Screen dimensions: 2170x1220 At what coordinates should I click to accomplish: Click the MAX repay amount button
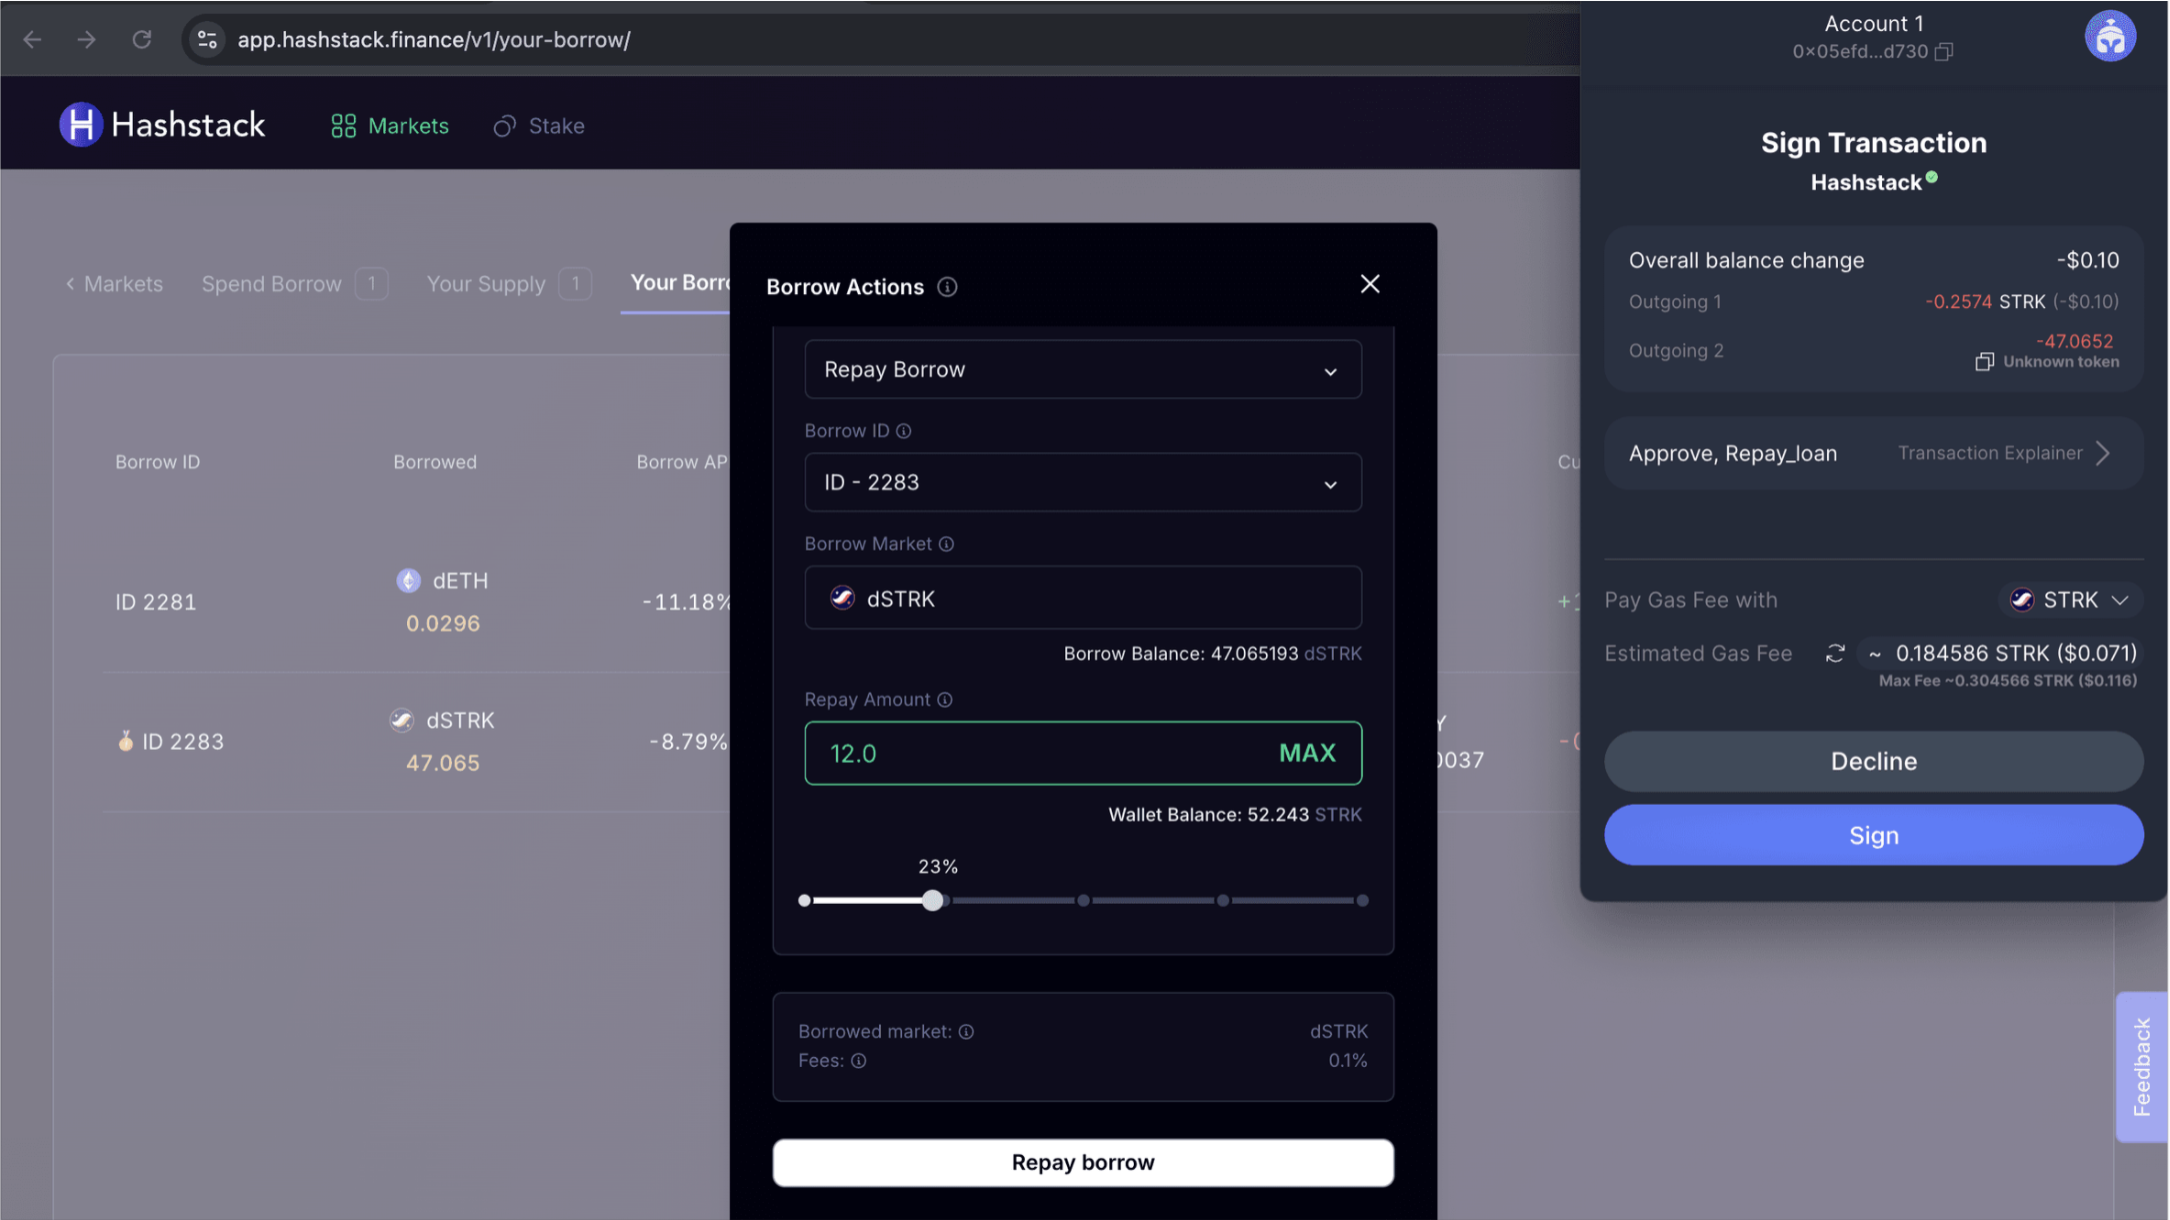coord(1306,754)
